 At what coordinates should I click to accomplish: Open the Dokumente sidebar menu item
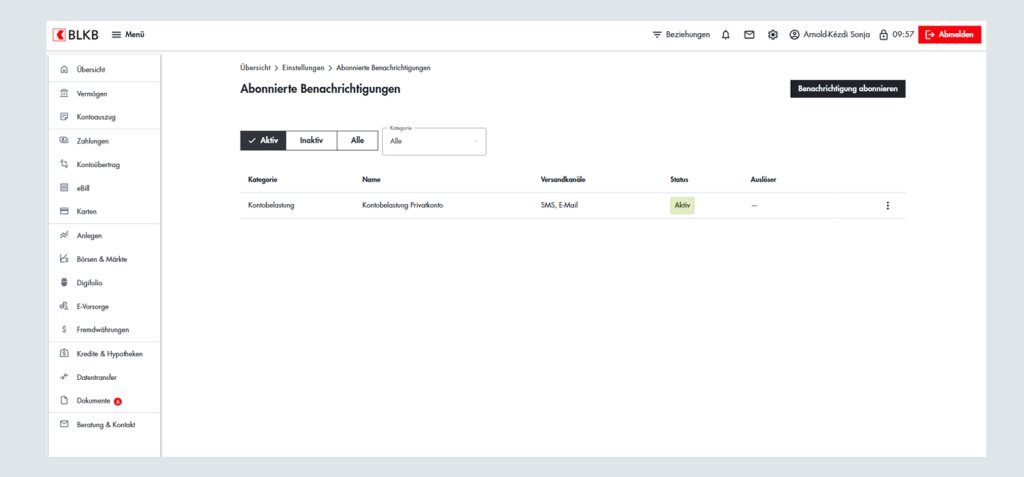(104, 401)
